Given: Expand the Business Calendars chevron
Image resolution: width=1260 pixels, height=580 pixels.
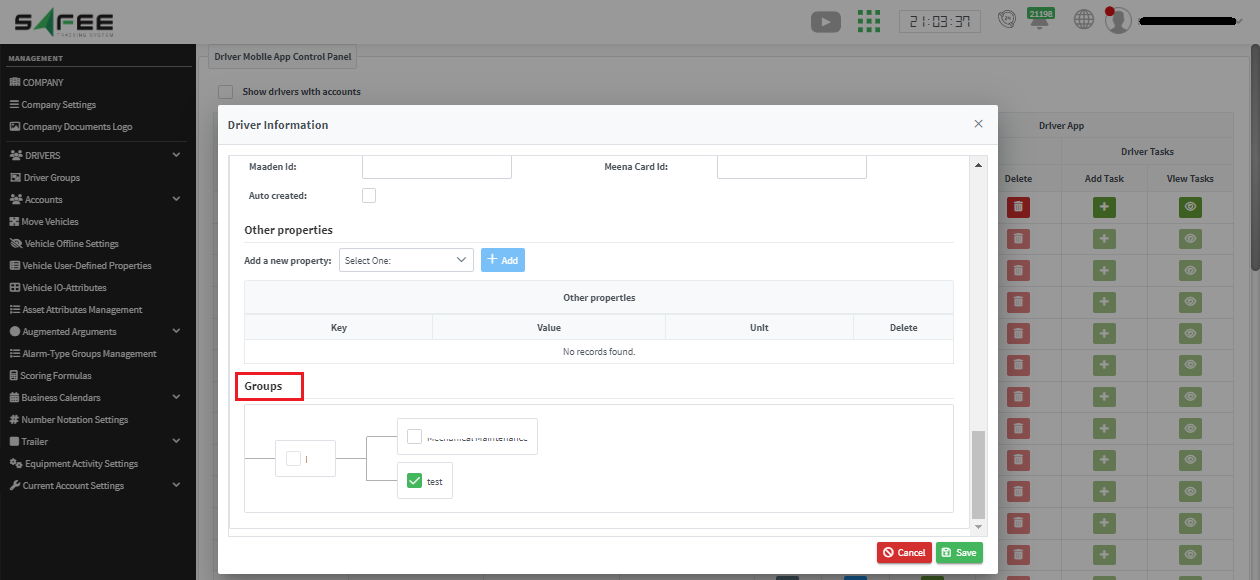Looking at the screenshot, I should [176, 397].
